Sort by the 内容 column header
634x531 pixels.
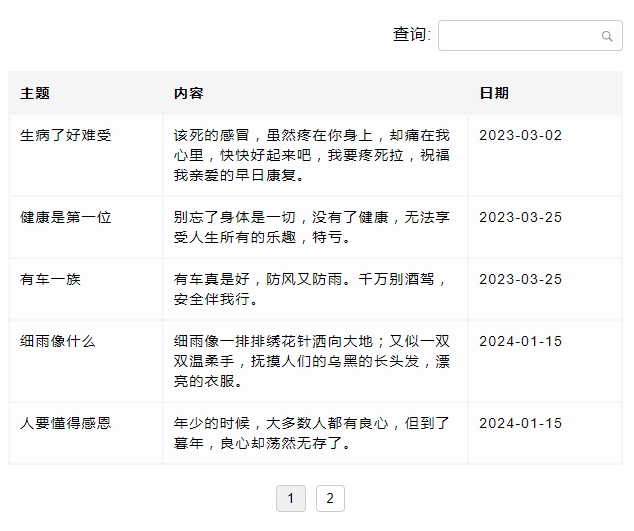188,93
